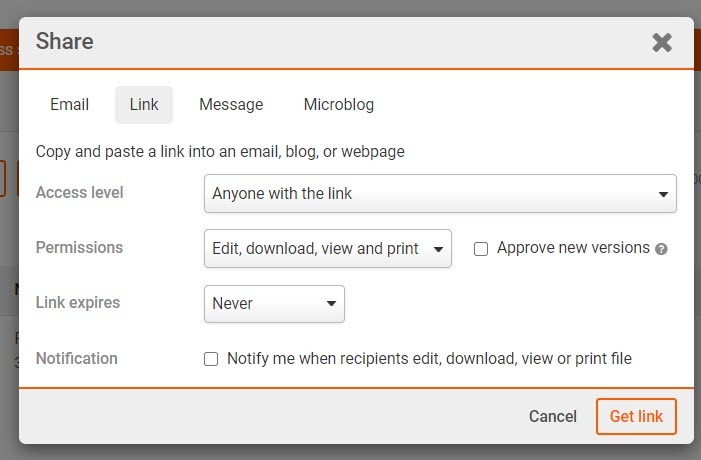
Task: Open the Message tab
Action: (231, 105)
